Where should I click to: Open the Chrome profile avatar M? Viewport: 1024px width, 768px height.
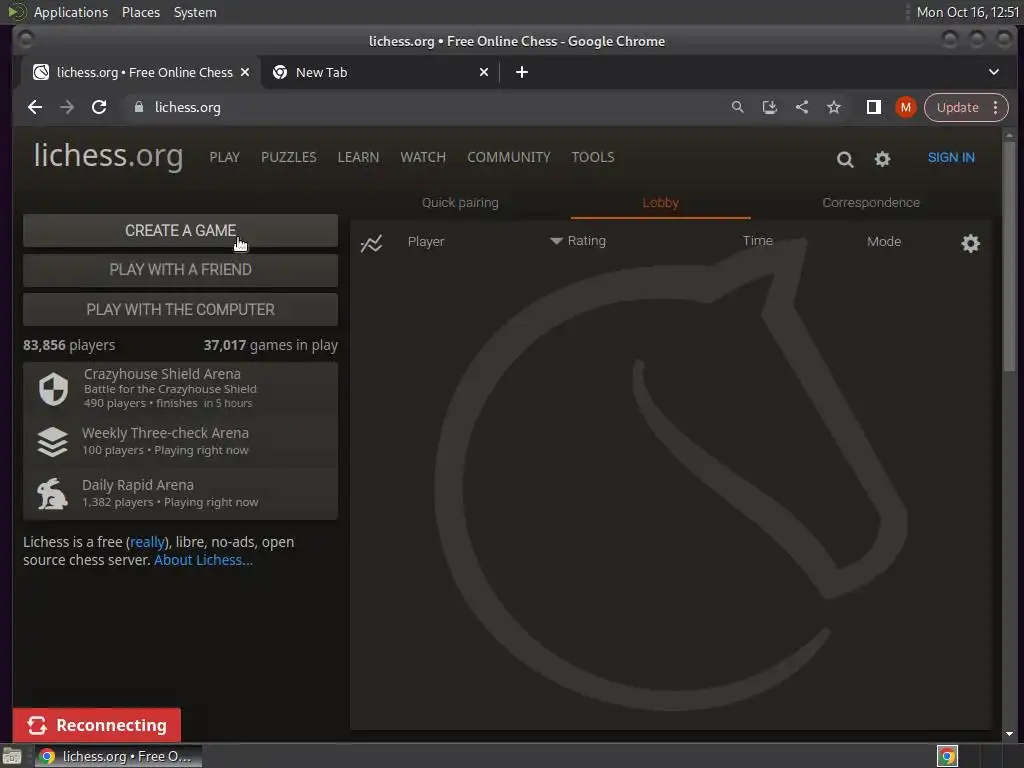tap(905, 107)
